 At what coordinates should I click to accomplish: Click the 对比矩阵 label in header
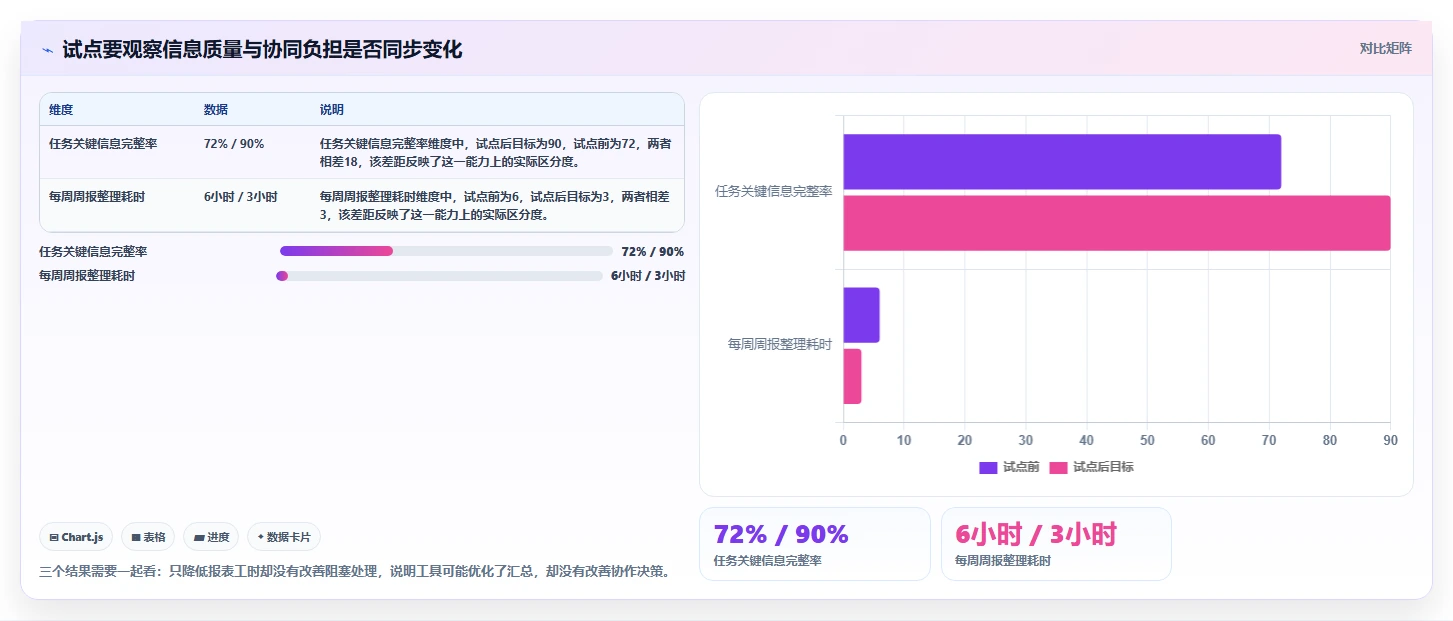pos(1385,48)
